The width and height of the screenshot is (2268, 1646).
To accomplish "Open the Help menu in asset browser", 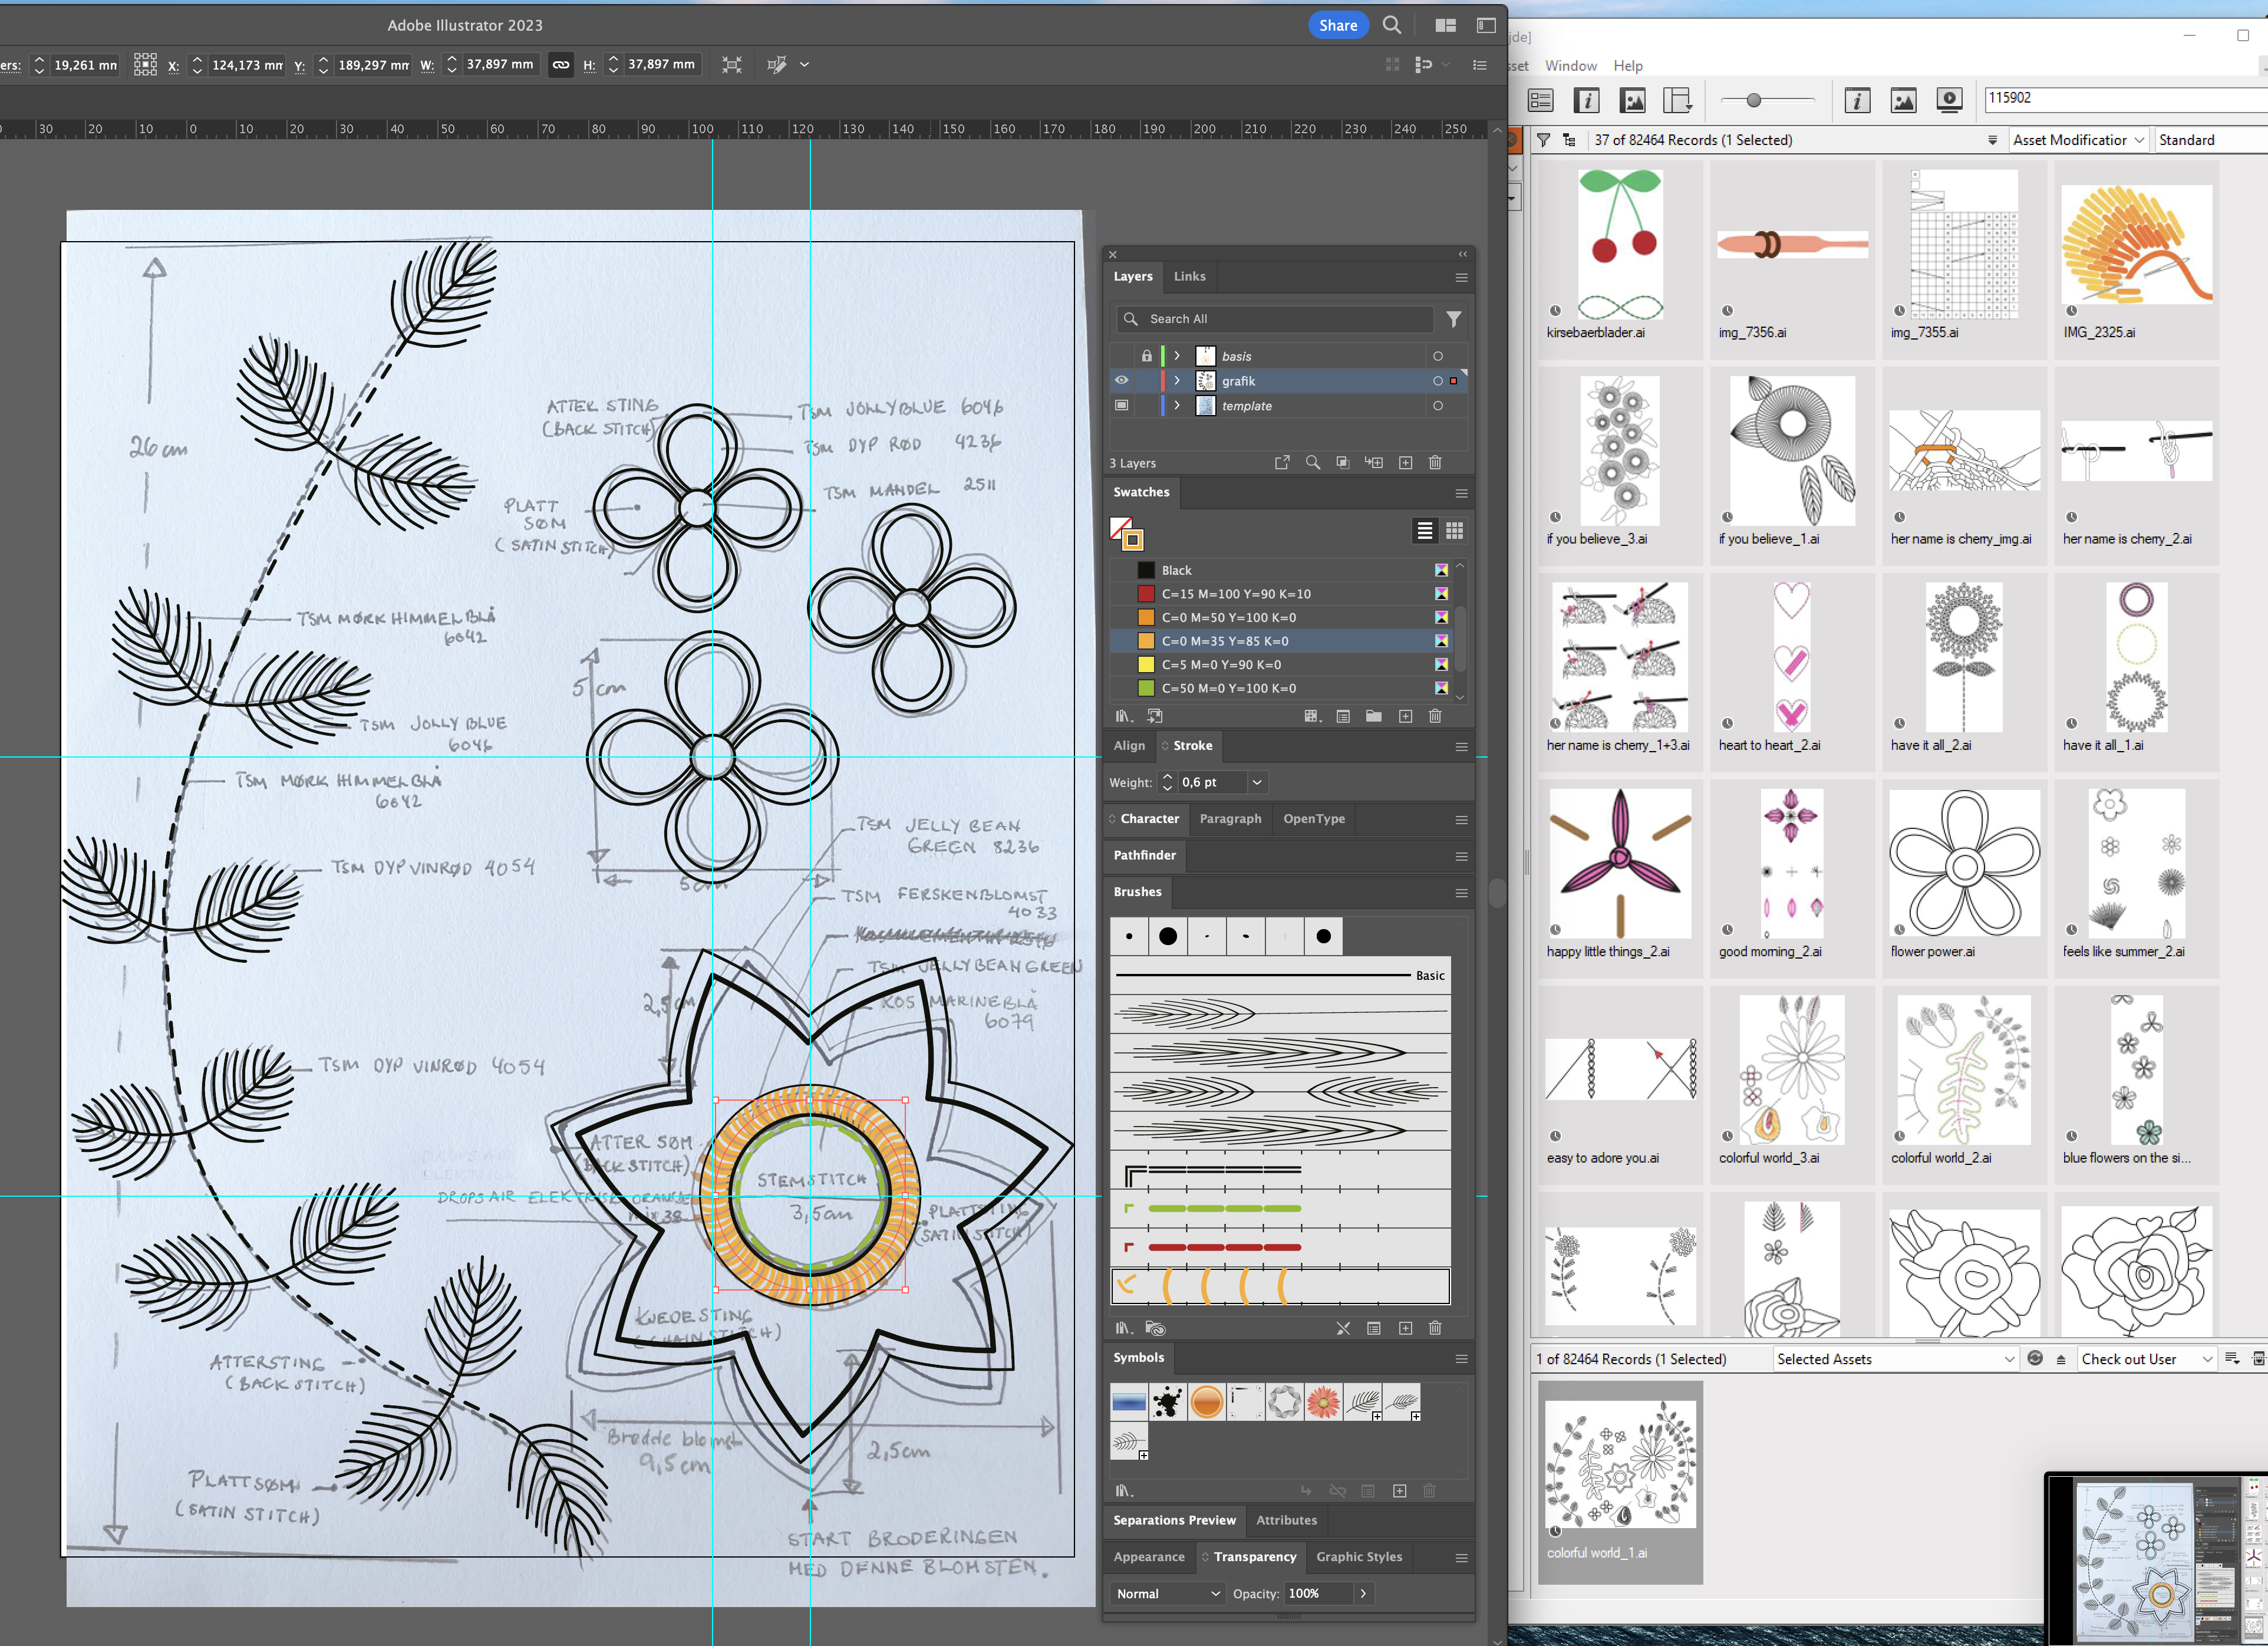I will (1627, 66).
